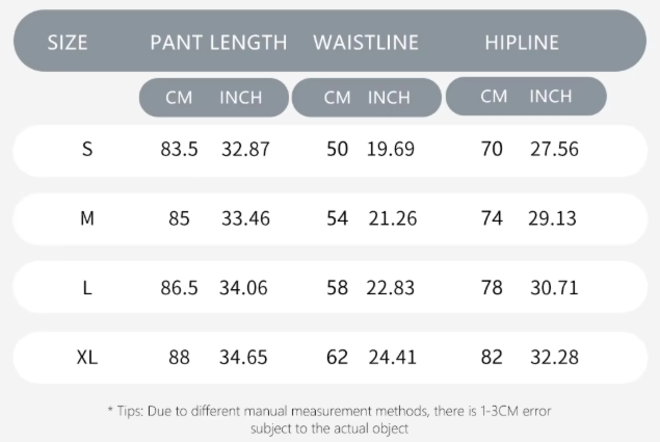Click the 19.69 waistline inch value
Image resolution: width=660 pixels, height=442 pixels.
click(x=392, y=150)
